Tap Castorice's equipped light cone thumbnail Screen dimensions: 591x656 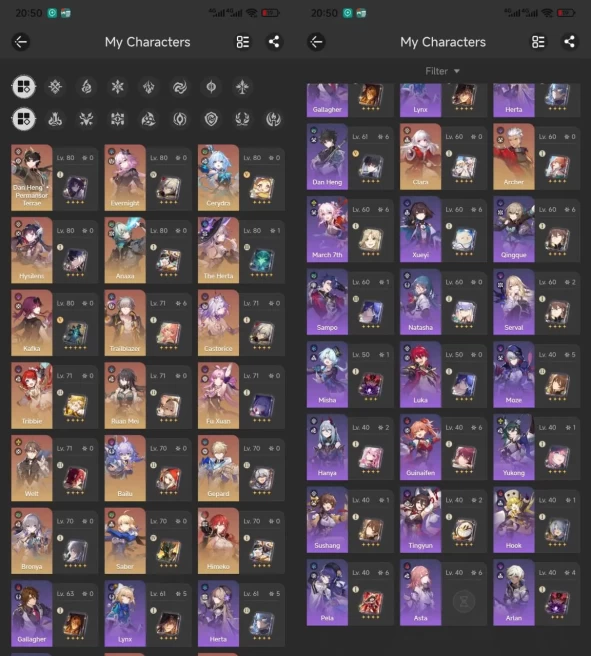[x=262, y=333]
